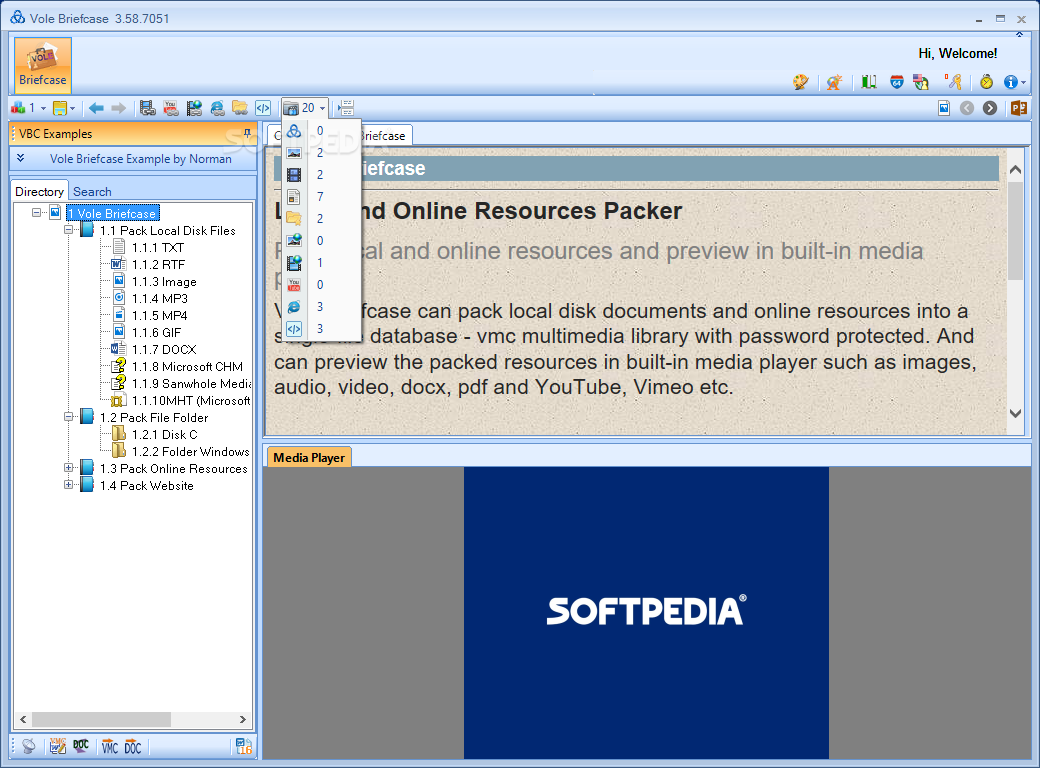The image size is (1040, 768).
Task: Click the Internet Explorer link toolbar icon
Action: (x=218, y=107)
